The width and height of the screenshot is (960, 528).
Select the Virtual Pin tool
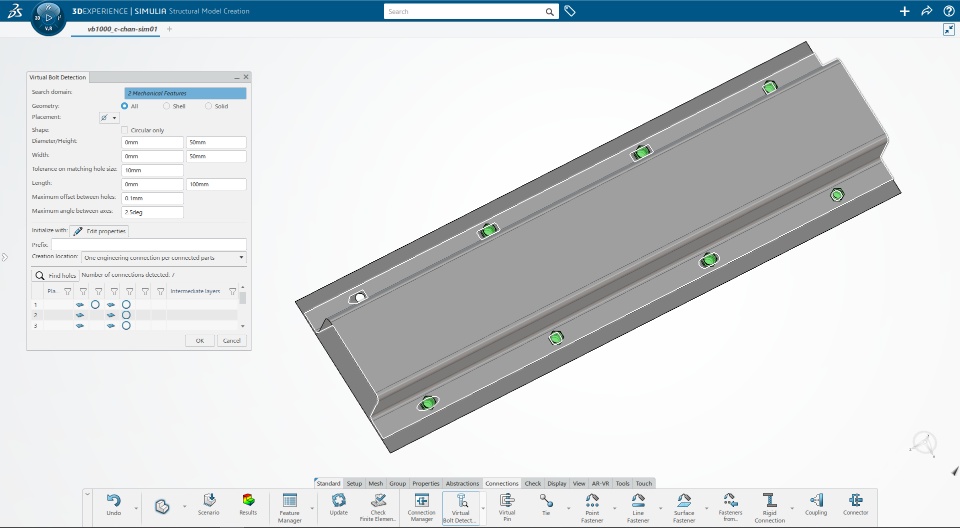coord(507,500)
